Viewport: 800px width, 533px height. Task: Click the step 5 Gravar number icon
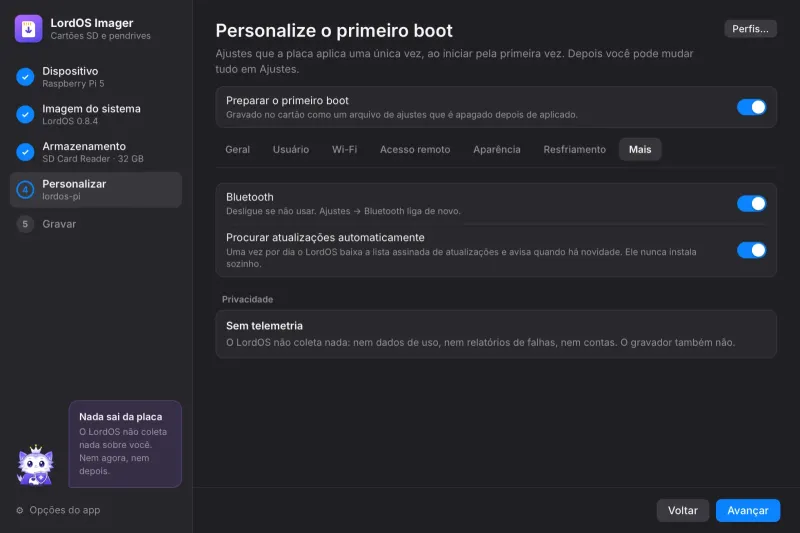(25, 224)
